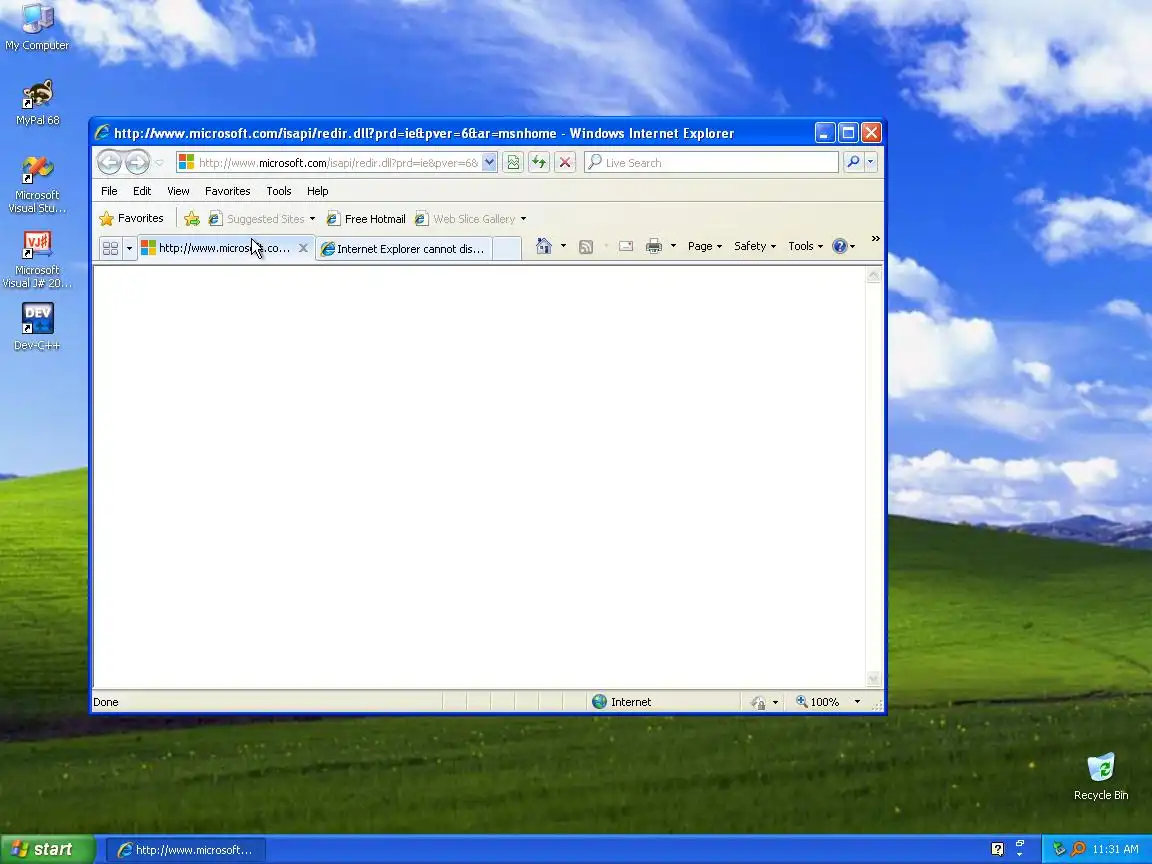The width and height of the screenshot is (1152, 864).
Task: Click the RSS Feeds icon
Action: [586, 247]
